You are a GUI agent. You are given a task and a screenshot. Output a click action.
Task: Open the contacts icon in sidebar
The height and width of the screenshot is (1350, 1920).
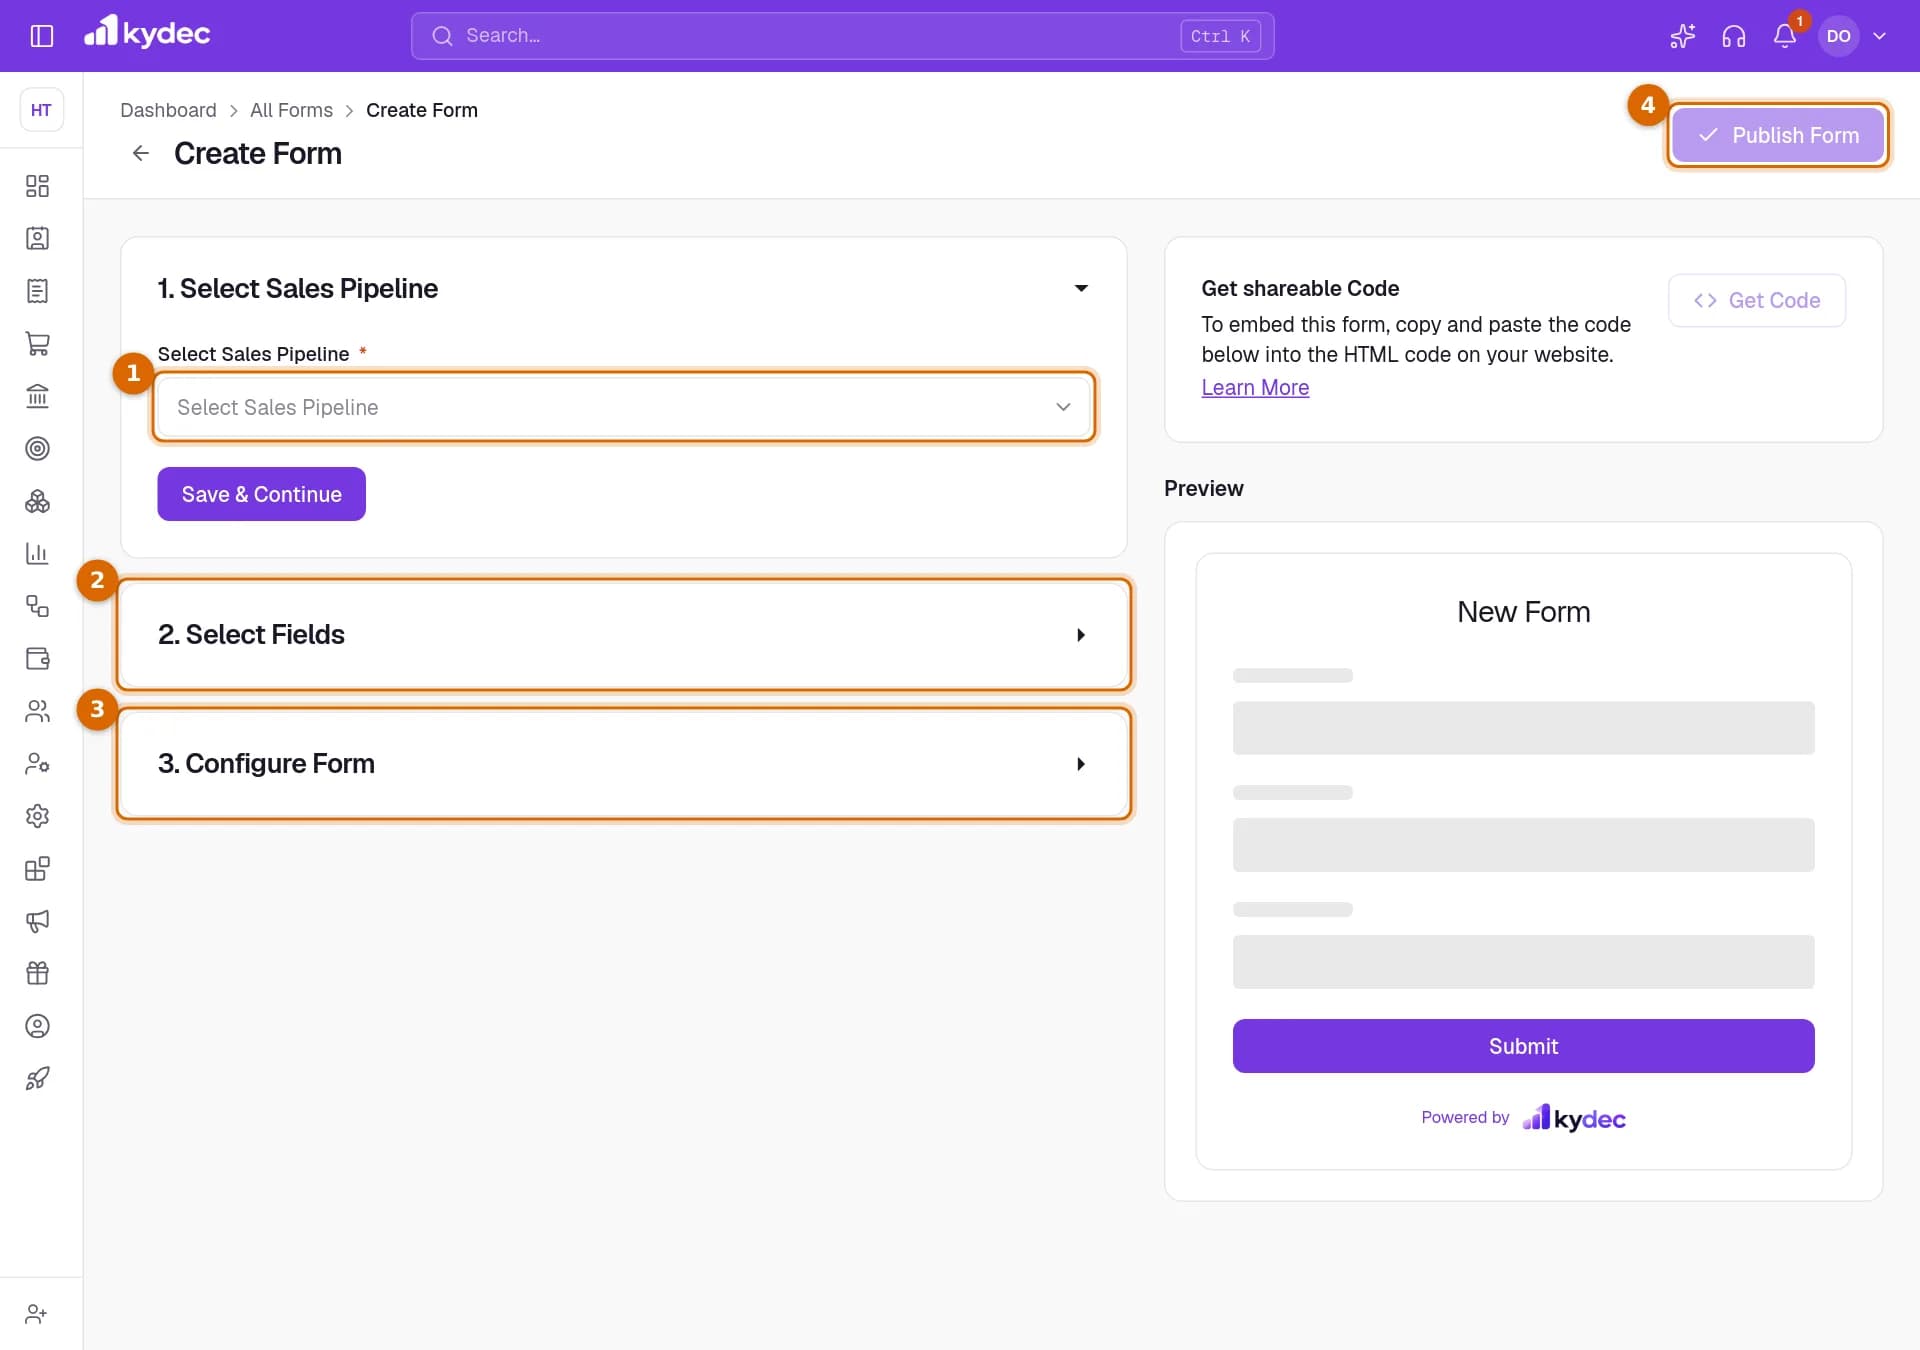tap(37, 238)
